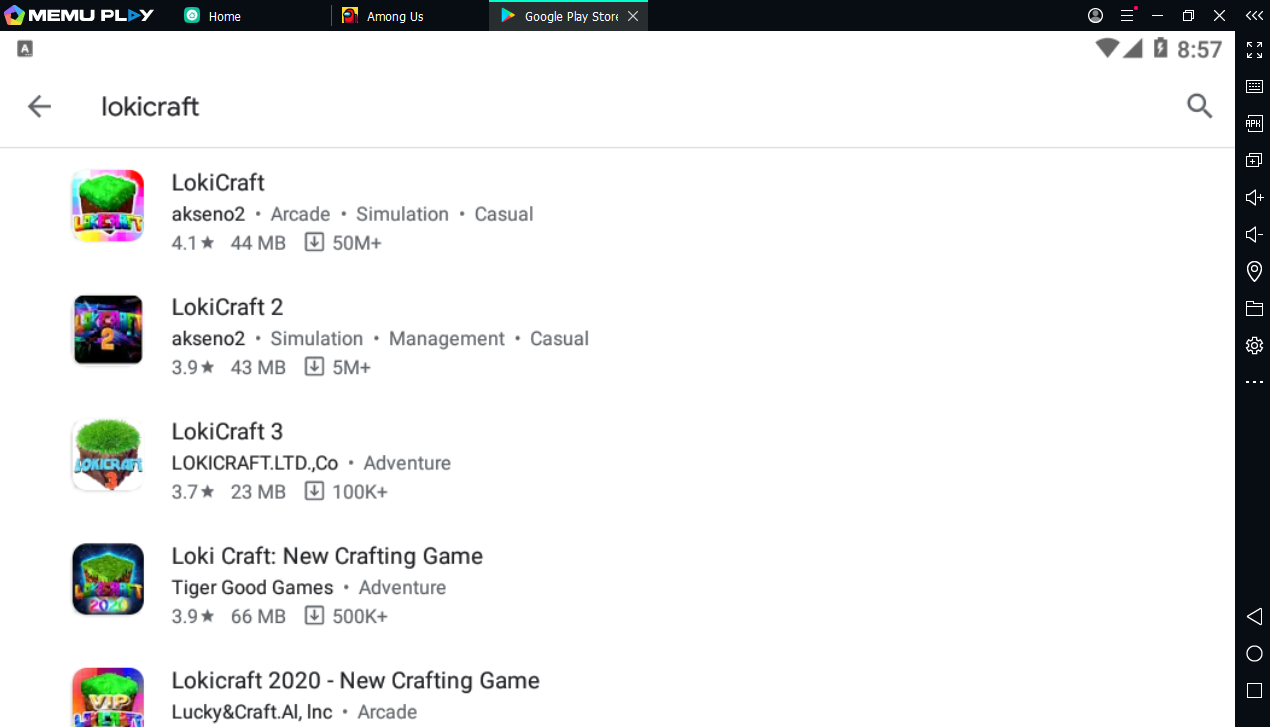The image size is (1270, 727).
Task: Click the 23 MB size label
Action: (258, 492)
